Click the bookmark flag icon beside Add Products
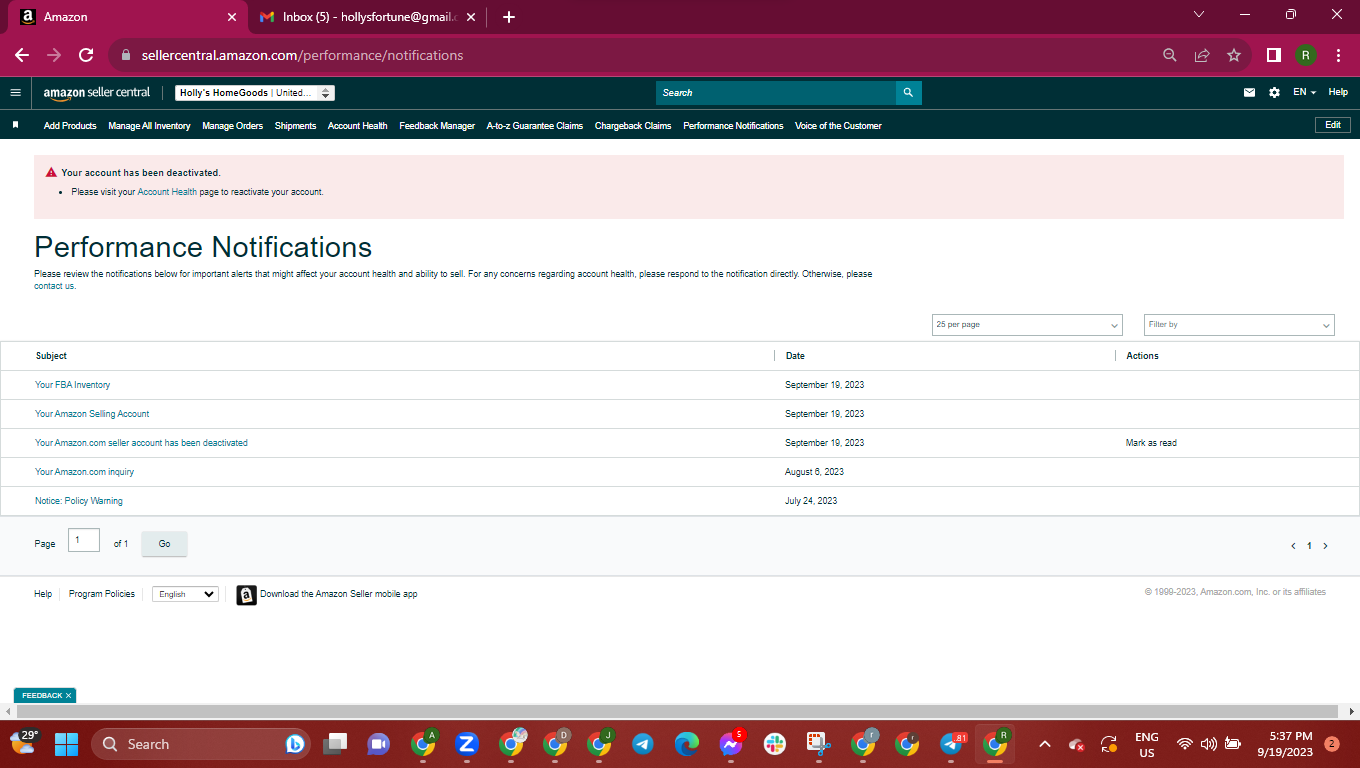Viewport: 1360px width, 768px height. click(15, 126)
